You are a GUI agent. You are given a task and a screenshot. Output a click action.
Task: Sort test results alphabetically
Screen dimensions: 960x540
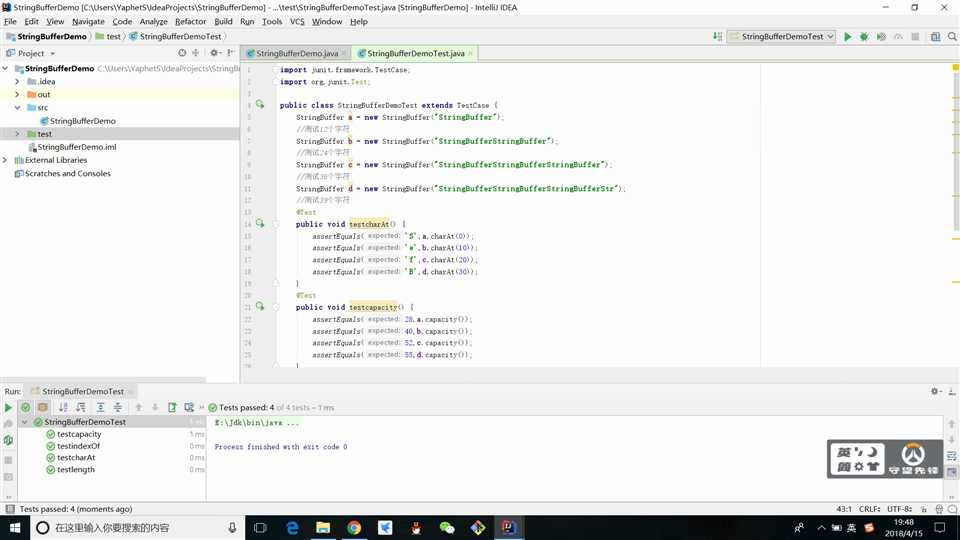63,407
